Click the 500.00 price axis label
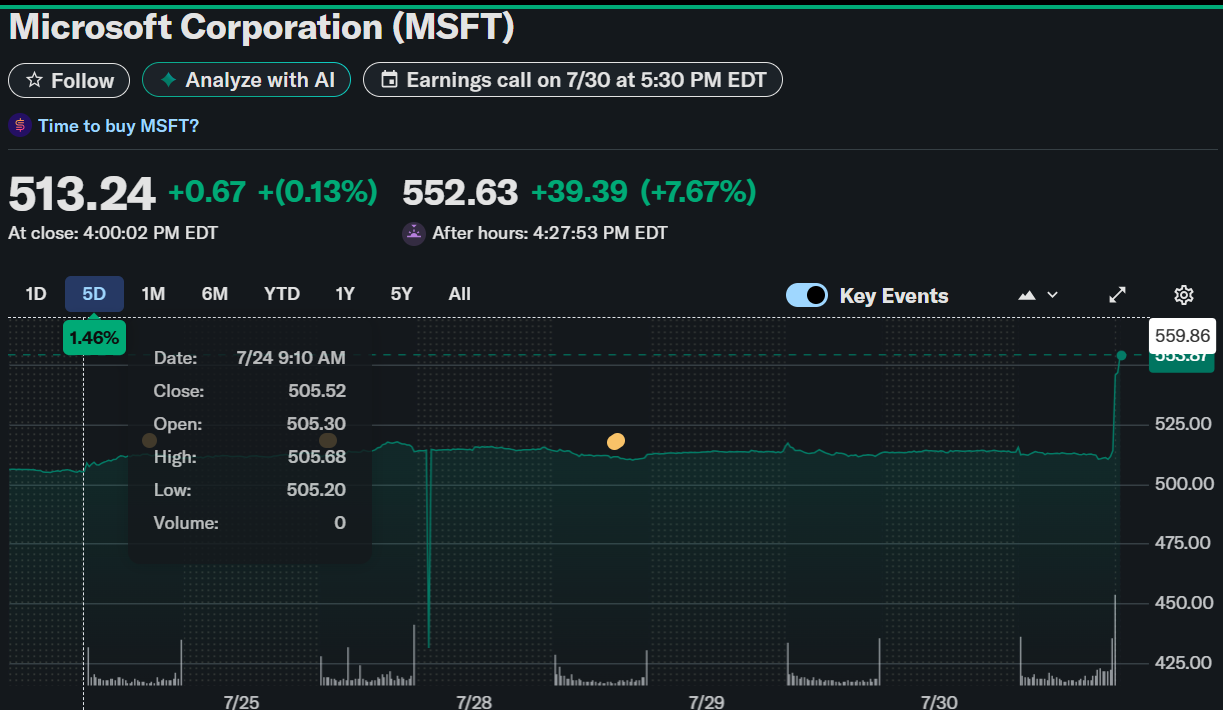This screenshot has width=1223, height=710. (x=1183, y=484)
